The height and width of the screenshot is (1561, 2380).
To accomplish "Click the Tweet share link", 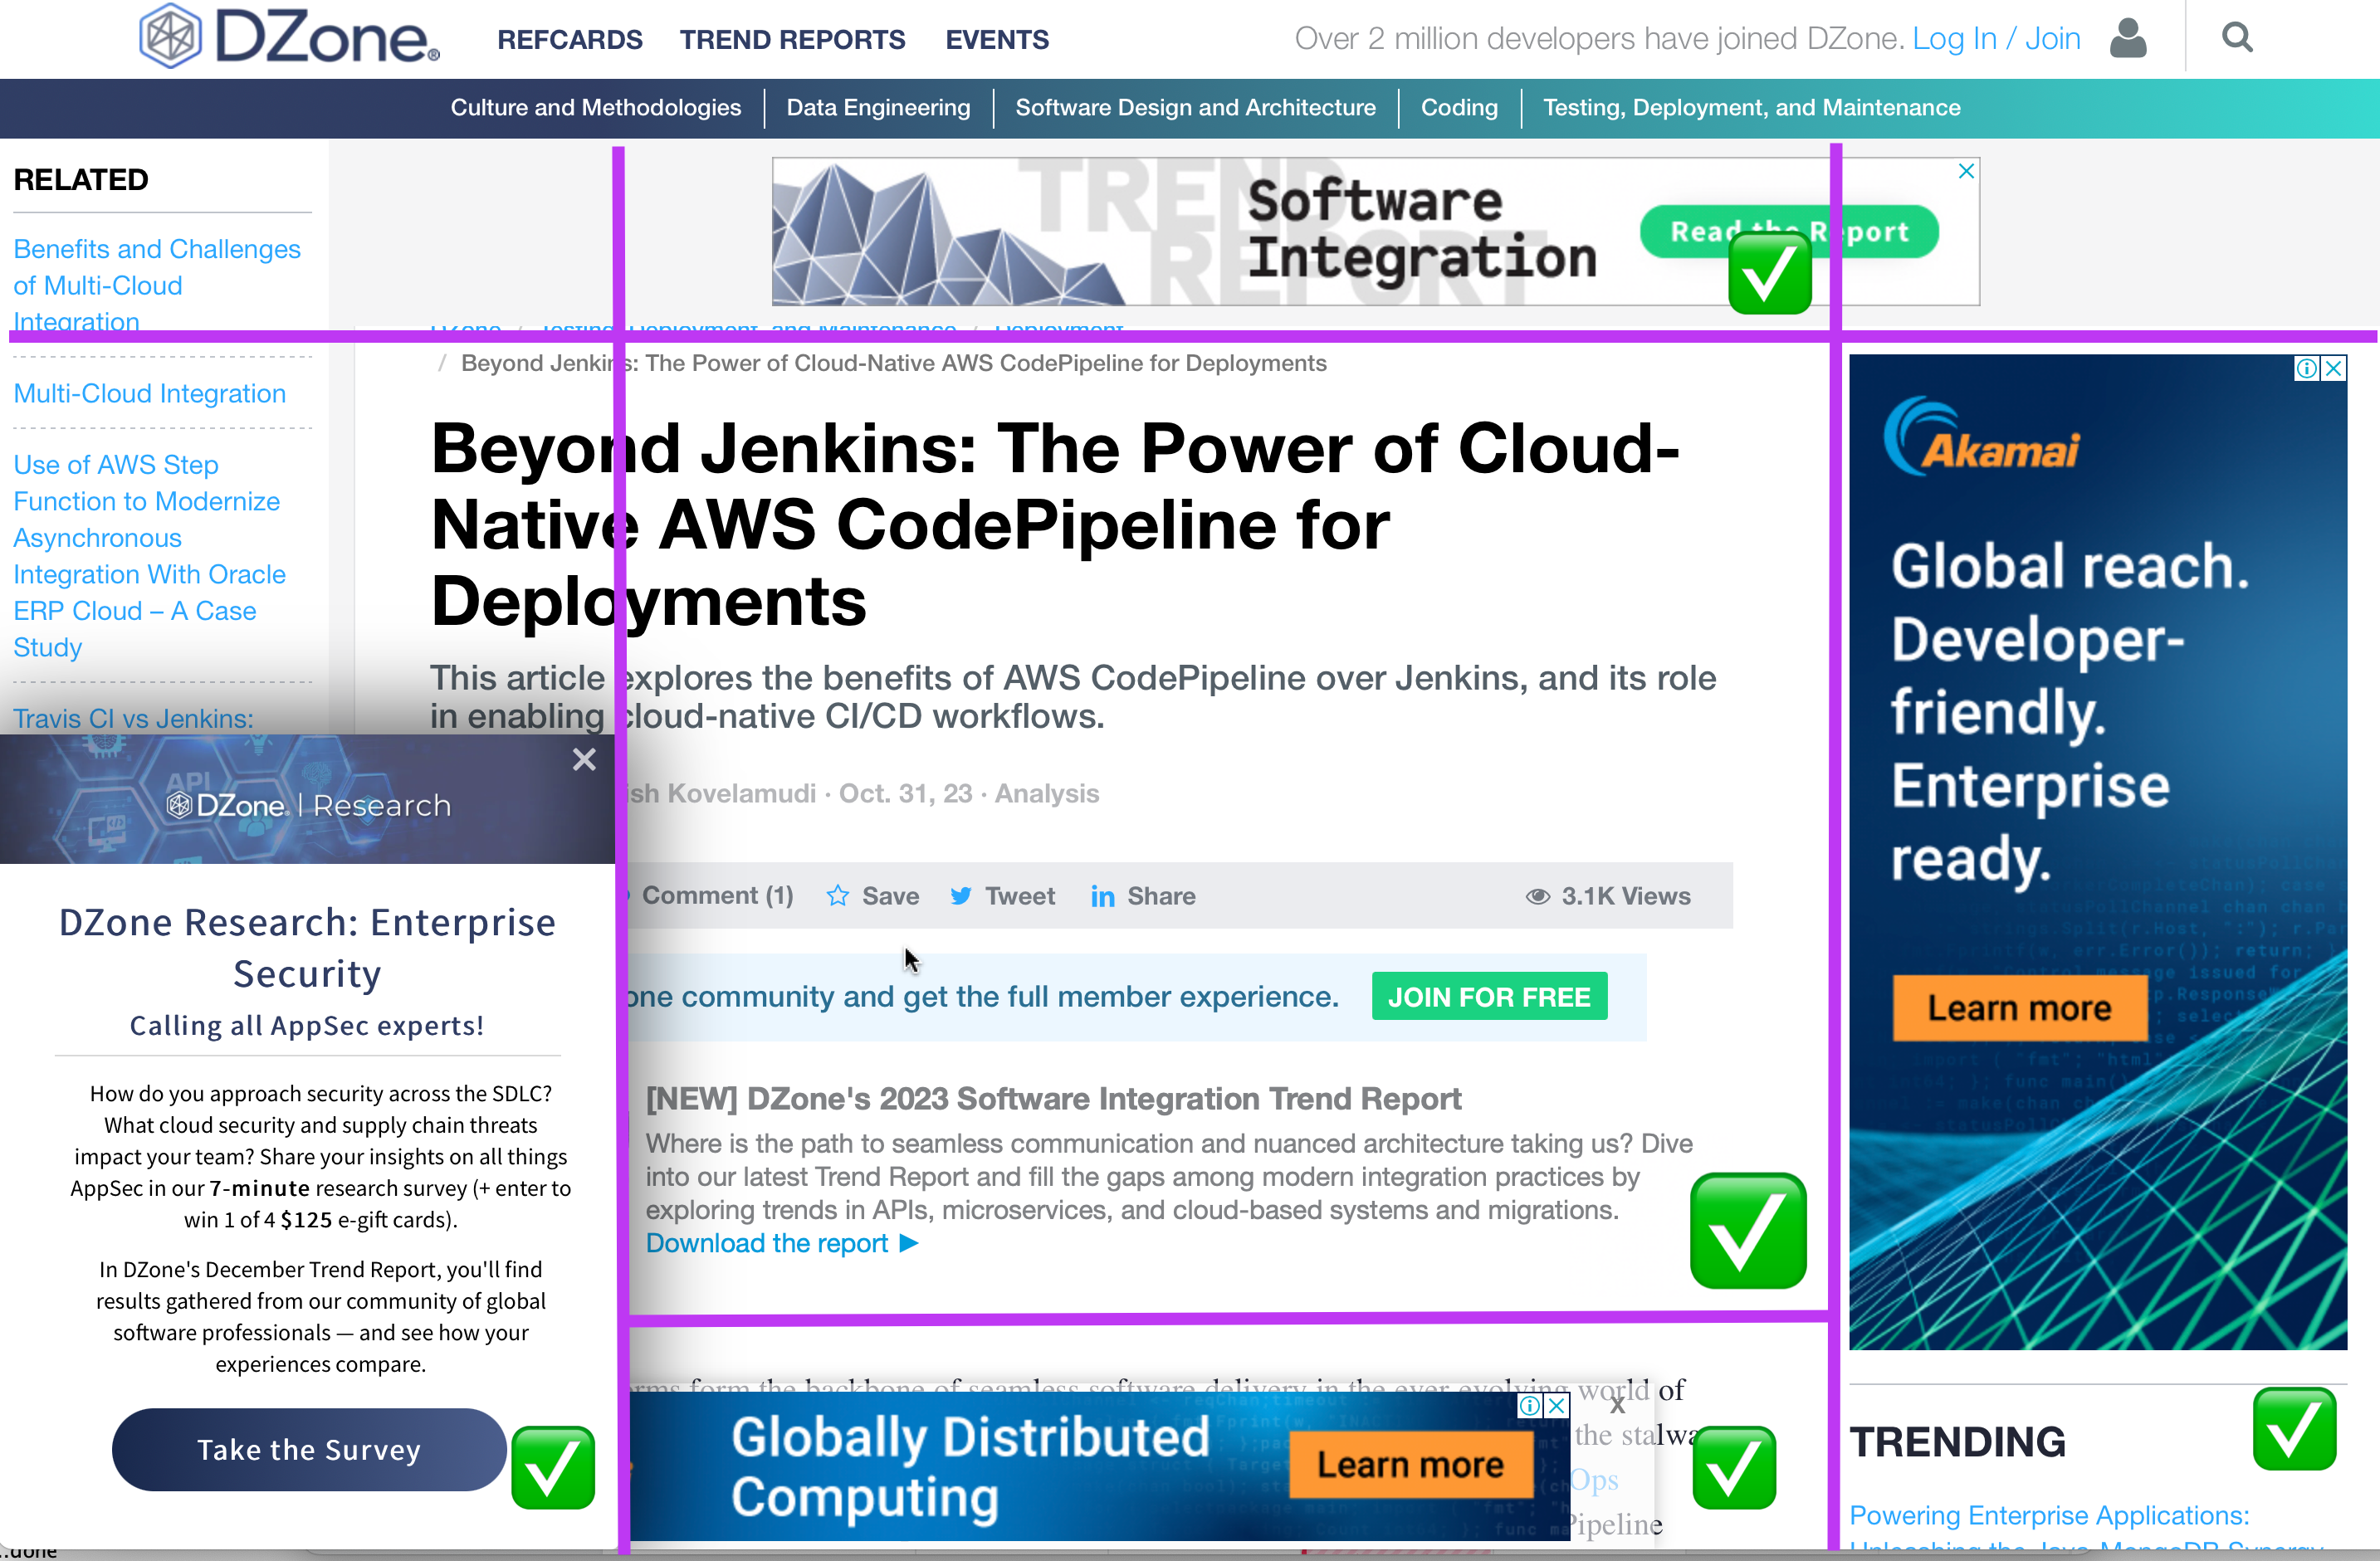I will pos(1020,896).
